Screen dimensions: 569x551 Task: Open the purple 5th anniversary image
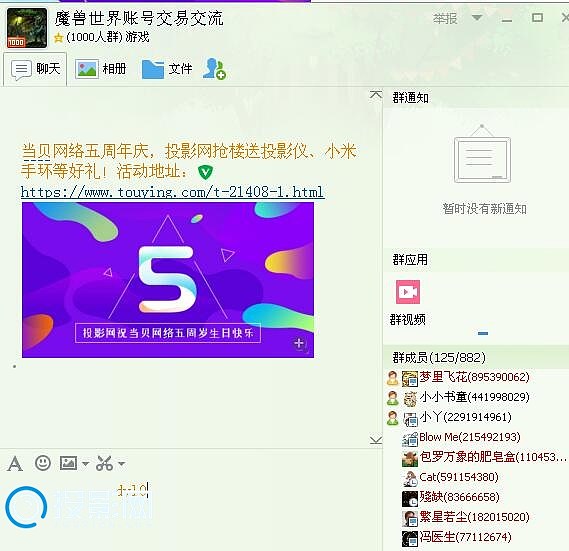tap(168, 280)
